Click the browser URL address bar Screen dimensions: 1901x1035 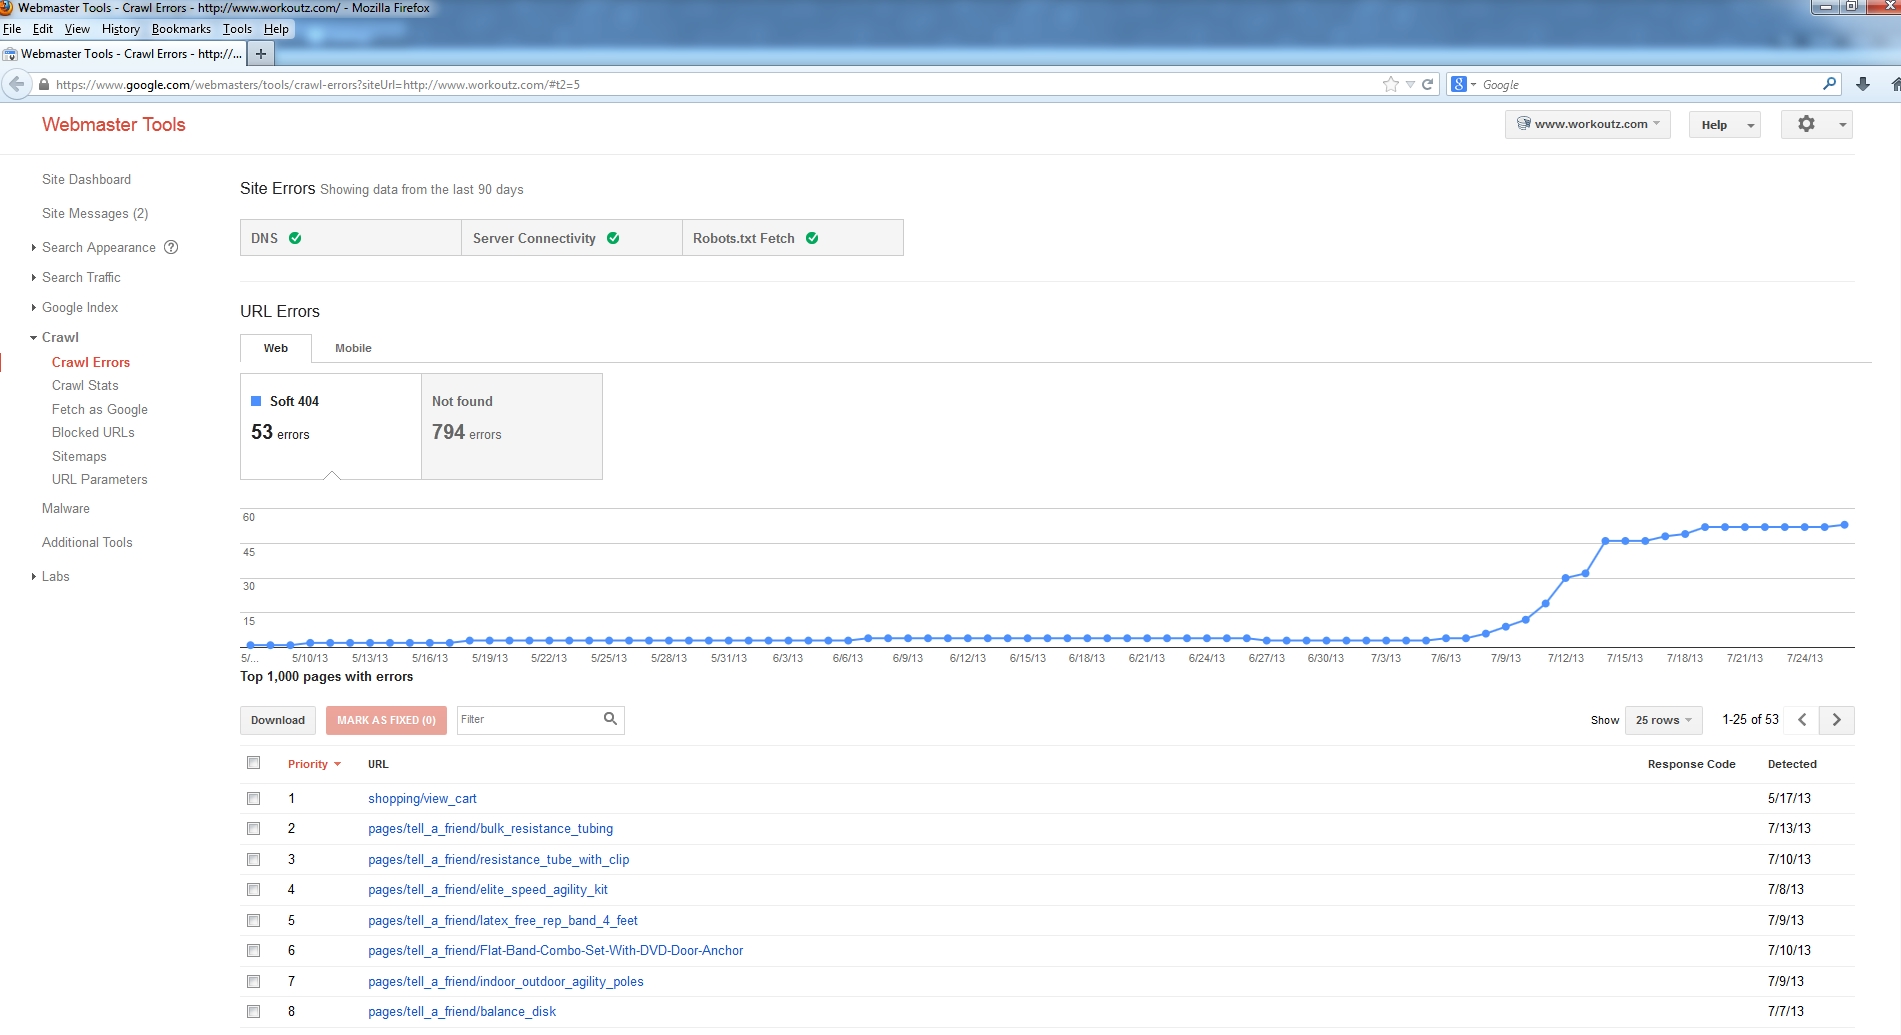708,85
